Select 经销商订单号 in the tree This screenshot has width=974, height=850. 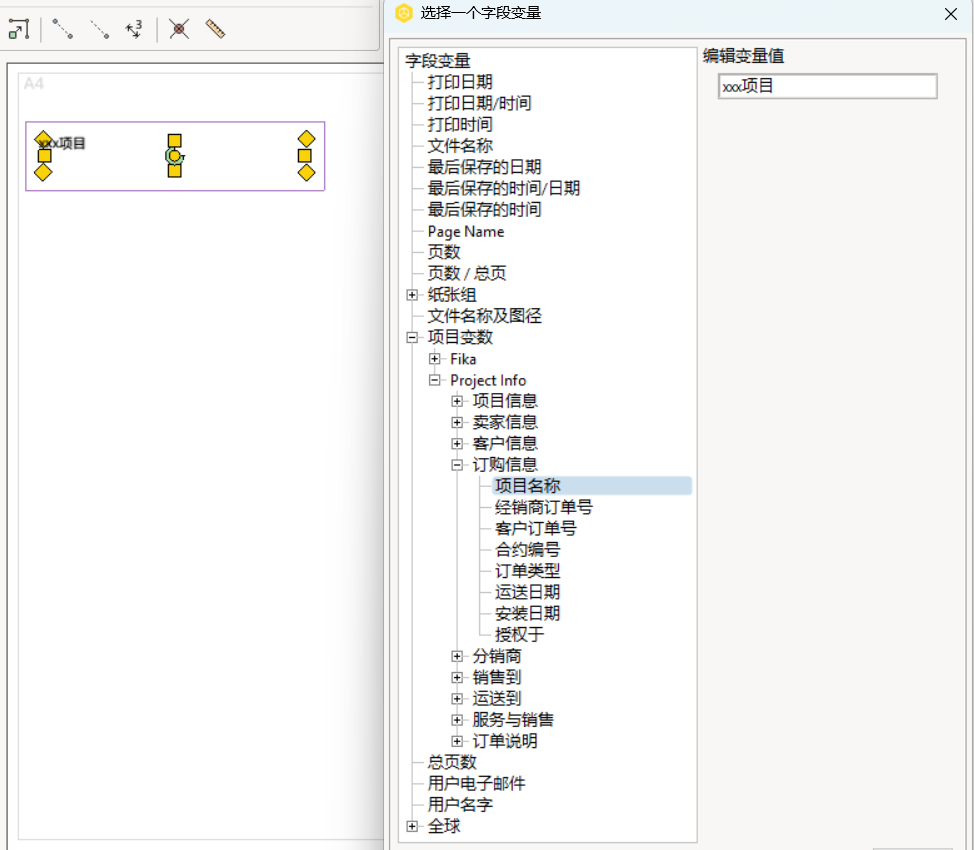point(544,507)
